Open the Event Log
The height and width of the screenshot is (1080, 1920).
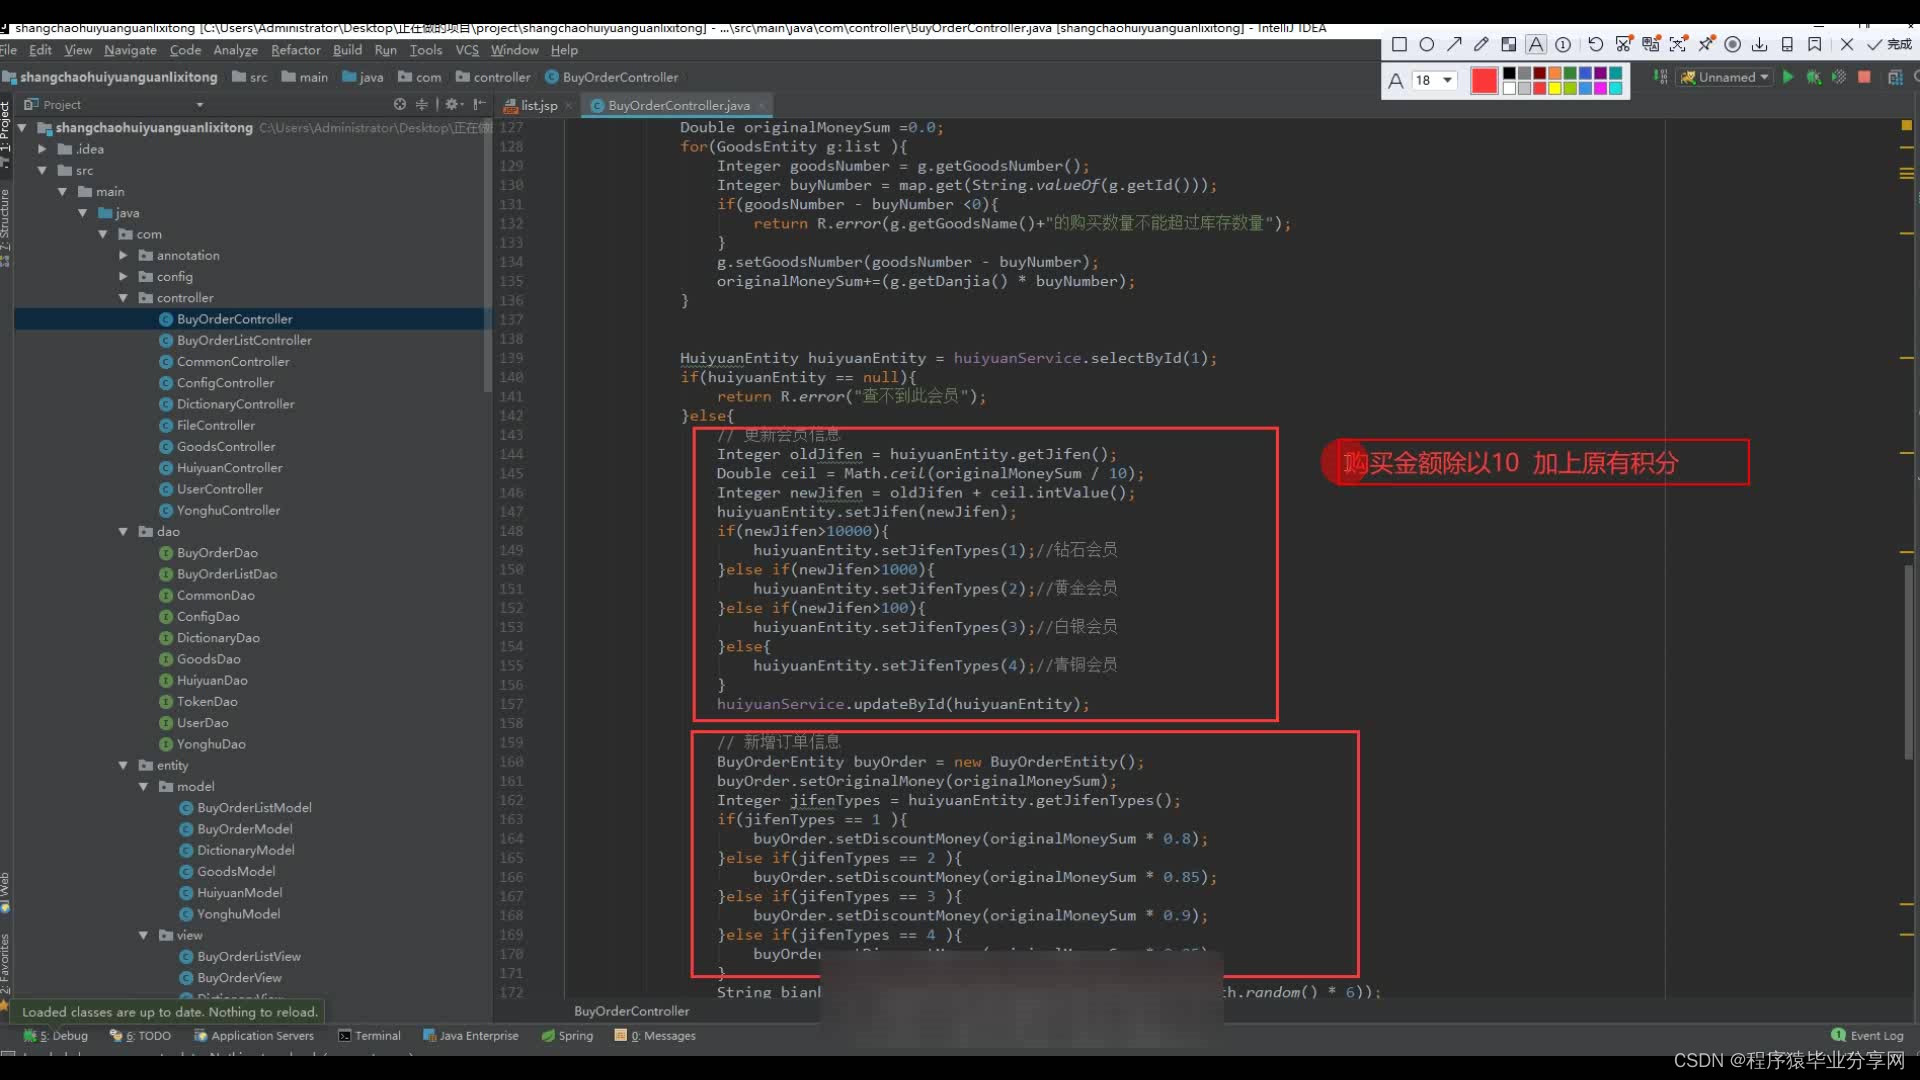click(x=1867, y=1036)
